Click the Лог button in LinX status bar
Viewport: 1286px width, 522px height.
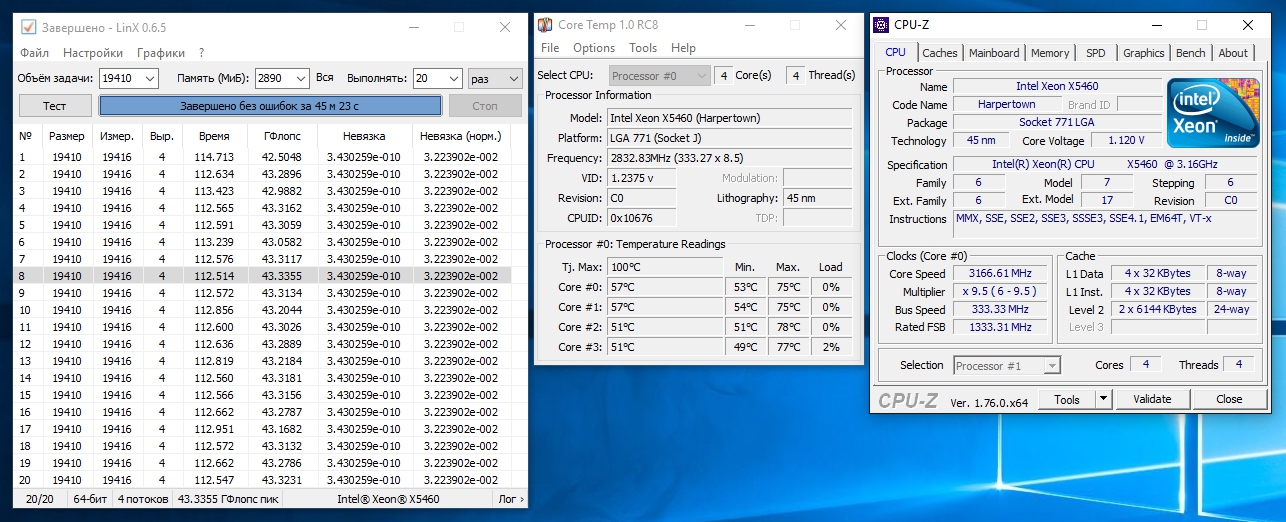pyautogui.click(x=510, y=498)
